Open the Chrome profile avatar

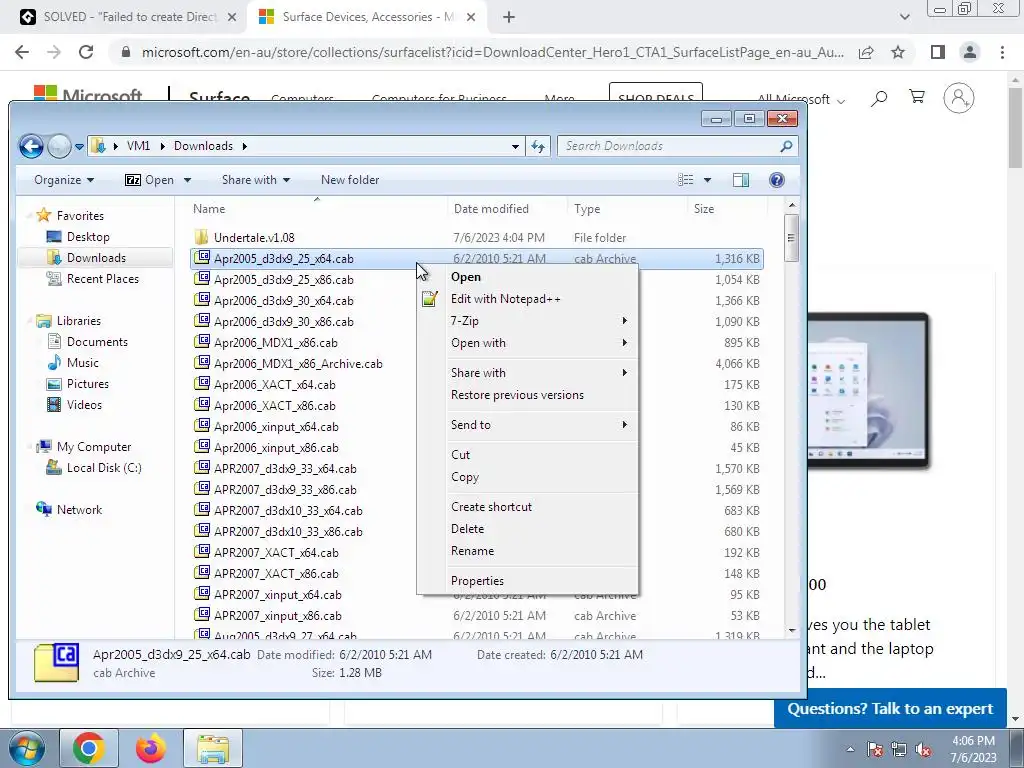pos(970,52)
